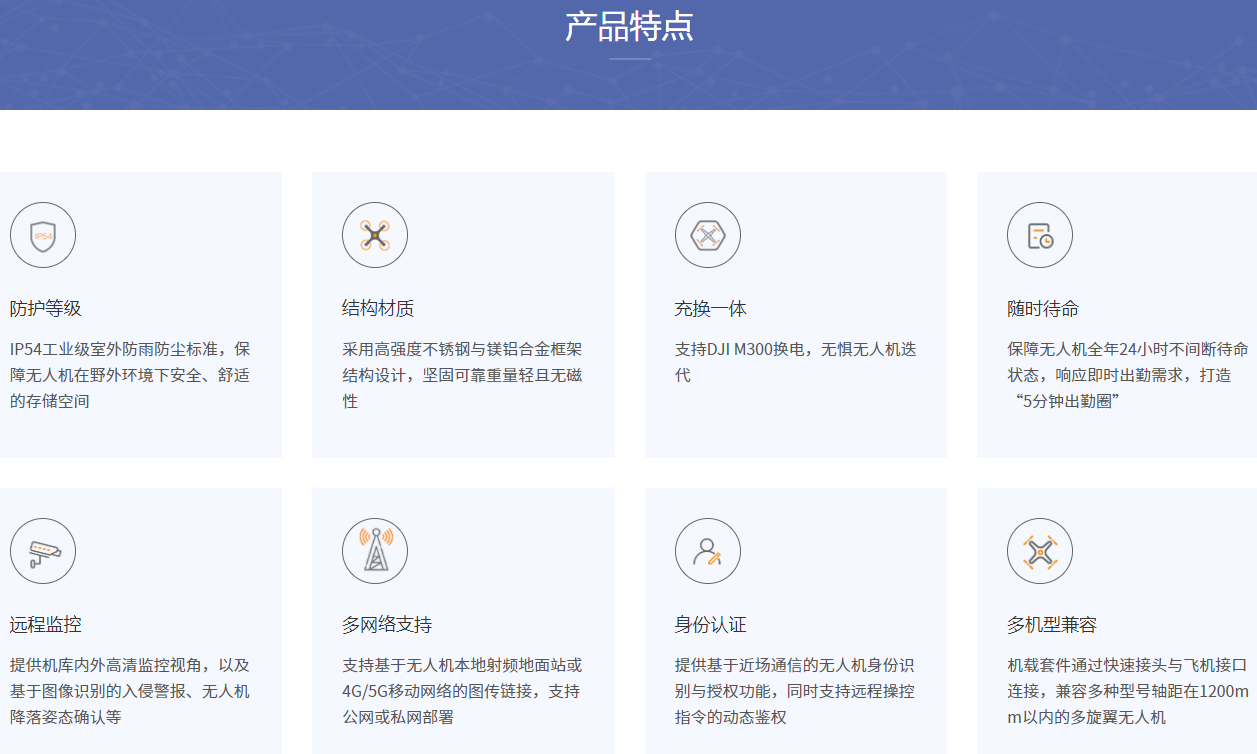Open the 远程监控 feature heading
The height and width of the screenshot is (754, 1257).
pos(46,625)
